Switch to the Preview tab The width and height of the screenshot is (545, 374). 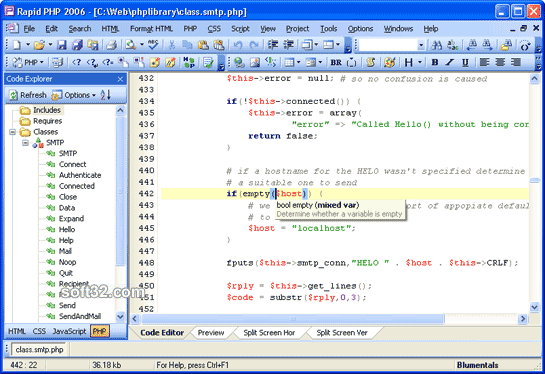pos(211,333)
